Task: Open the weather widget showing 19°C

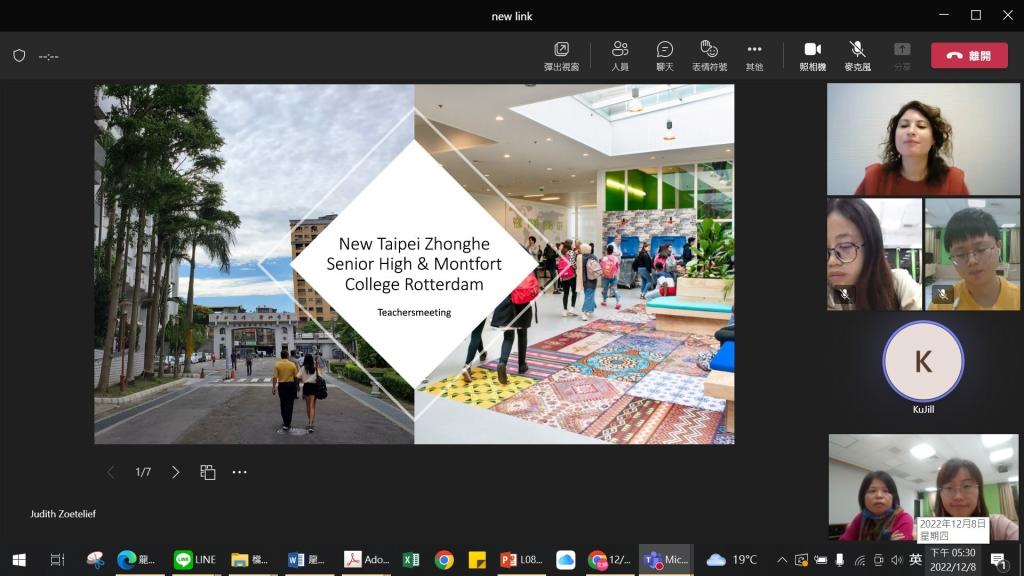Action: (x=731, y=560)
